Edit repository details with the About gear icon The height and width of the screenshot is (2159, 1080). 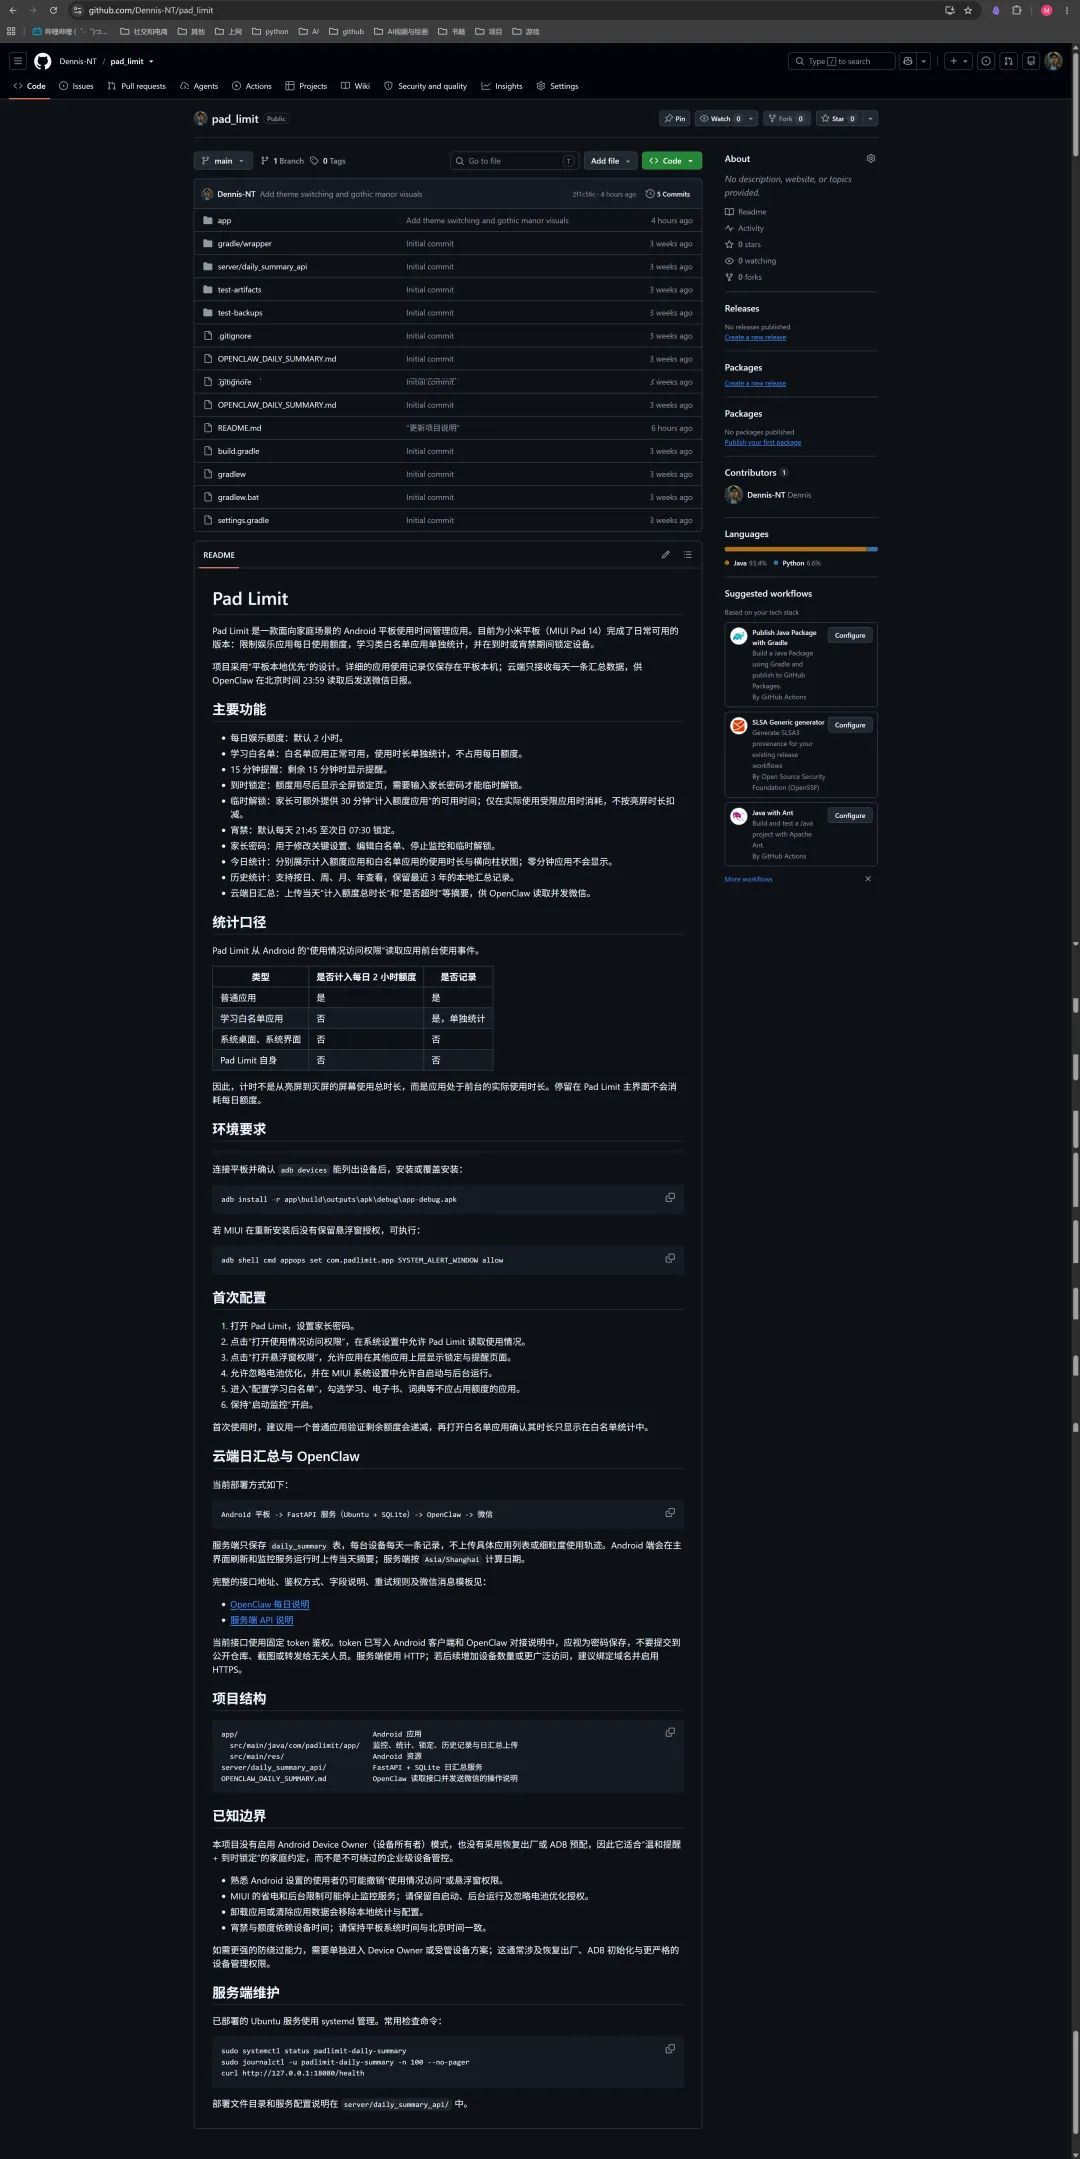(871, 159)
